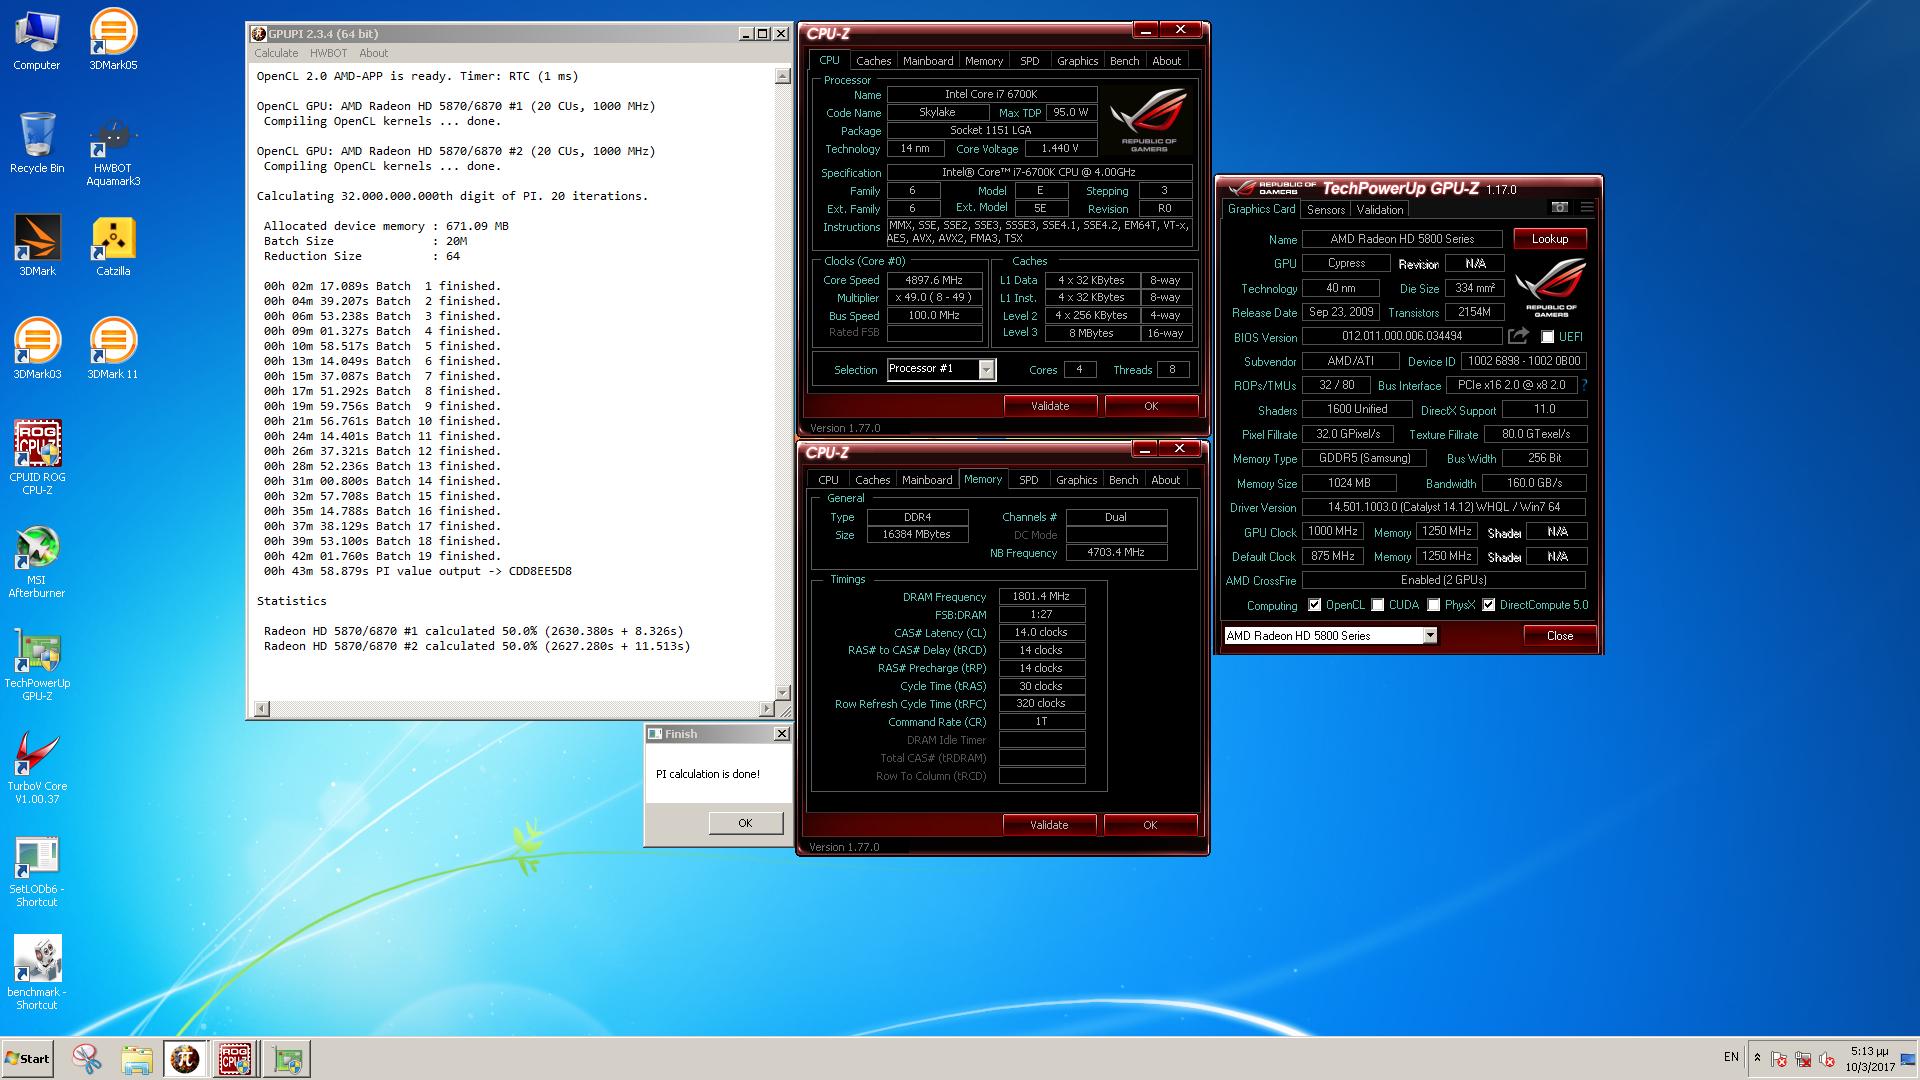Switch to GPUPI taskbar button
The height and width of the screenshot is (1080, 1920).
pos(184,1058)
